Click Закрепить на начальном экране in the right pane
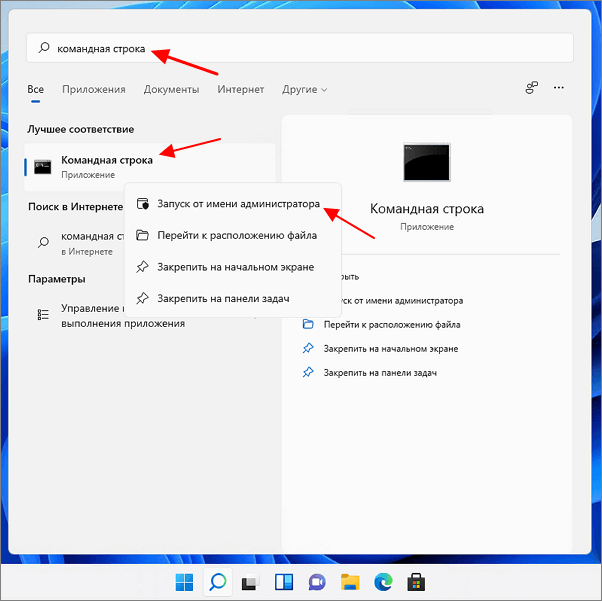Screen dimensions: 602x601 pyautogui.click(x=390, y=349)
